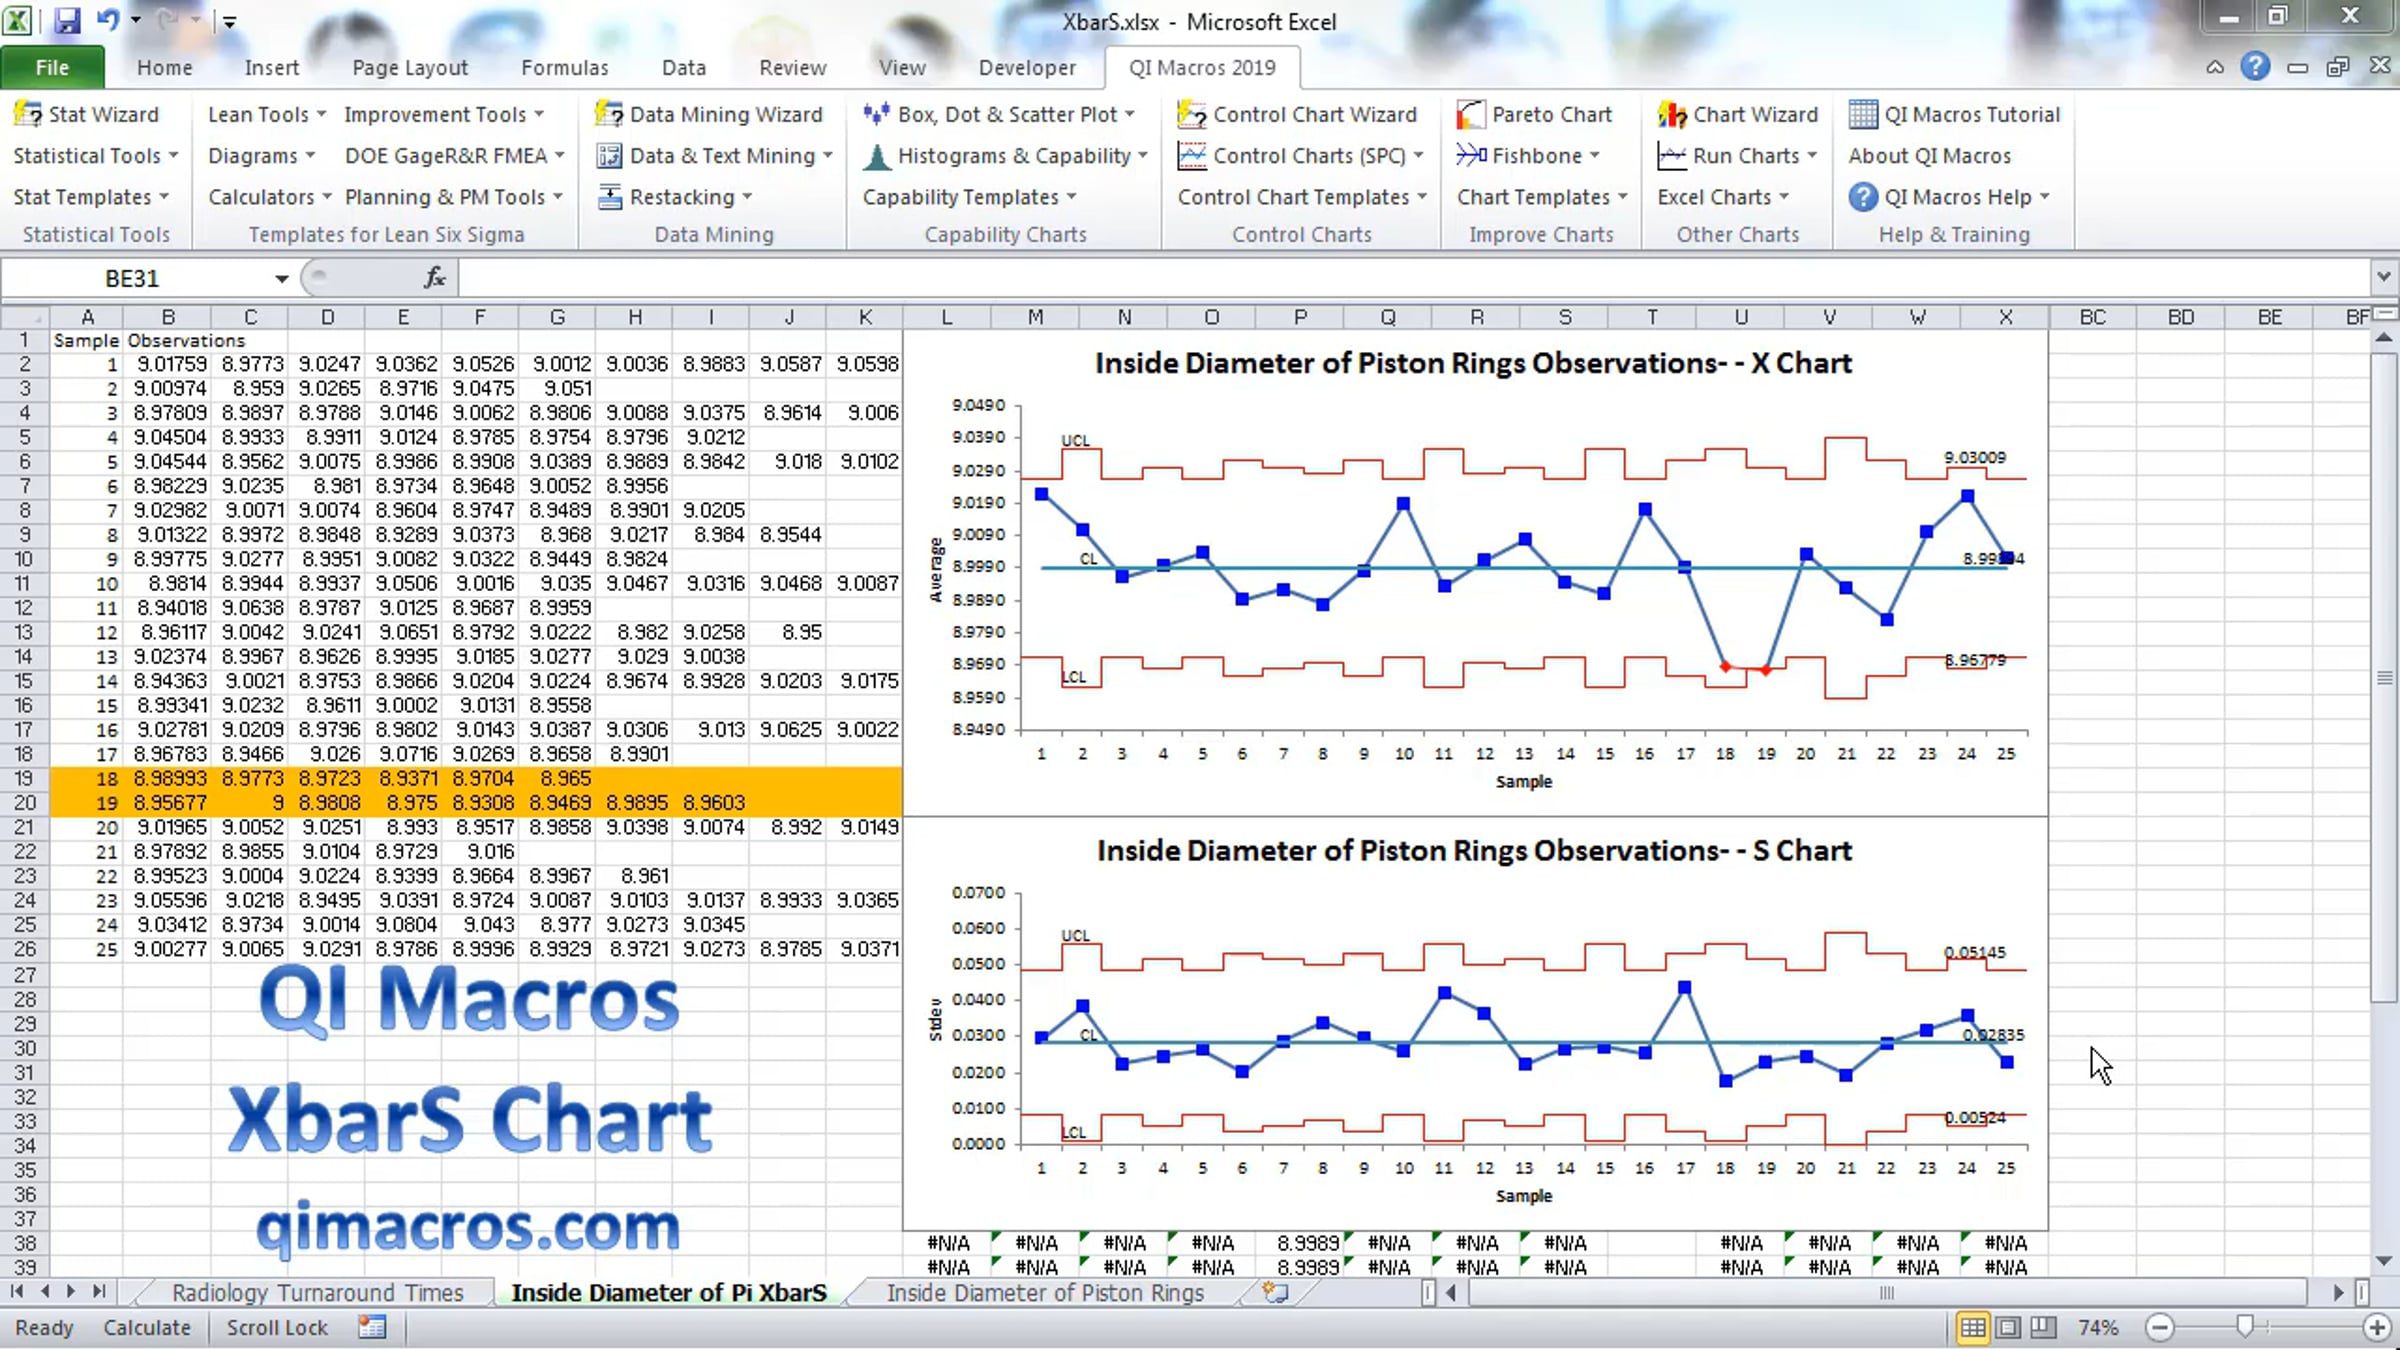Click the Calculate status bar indicator

(x=147, y=1327)
